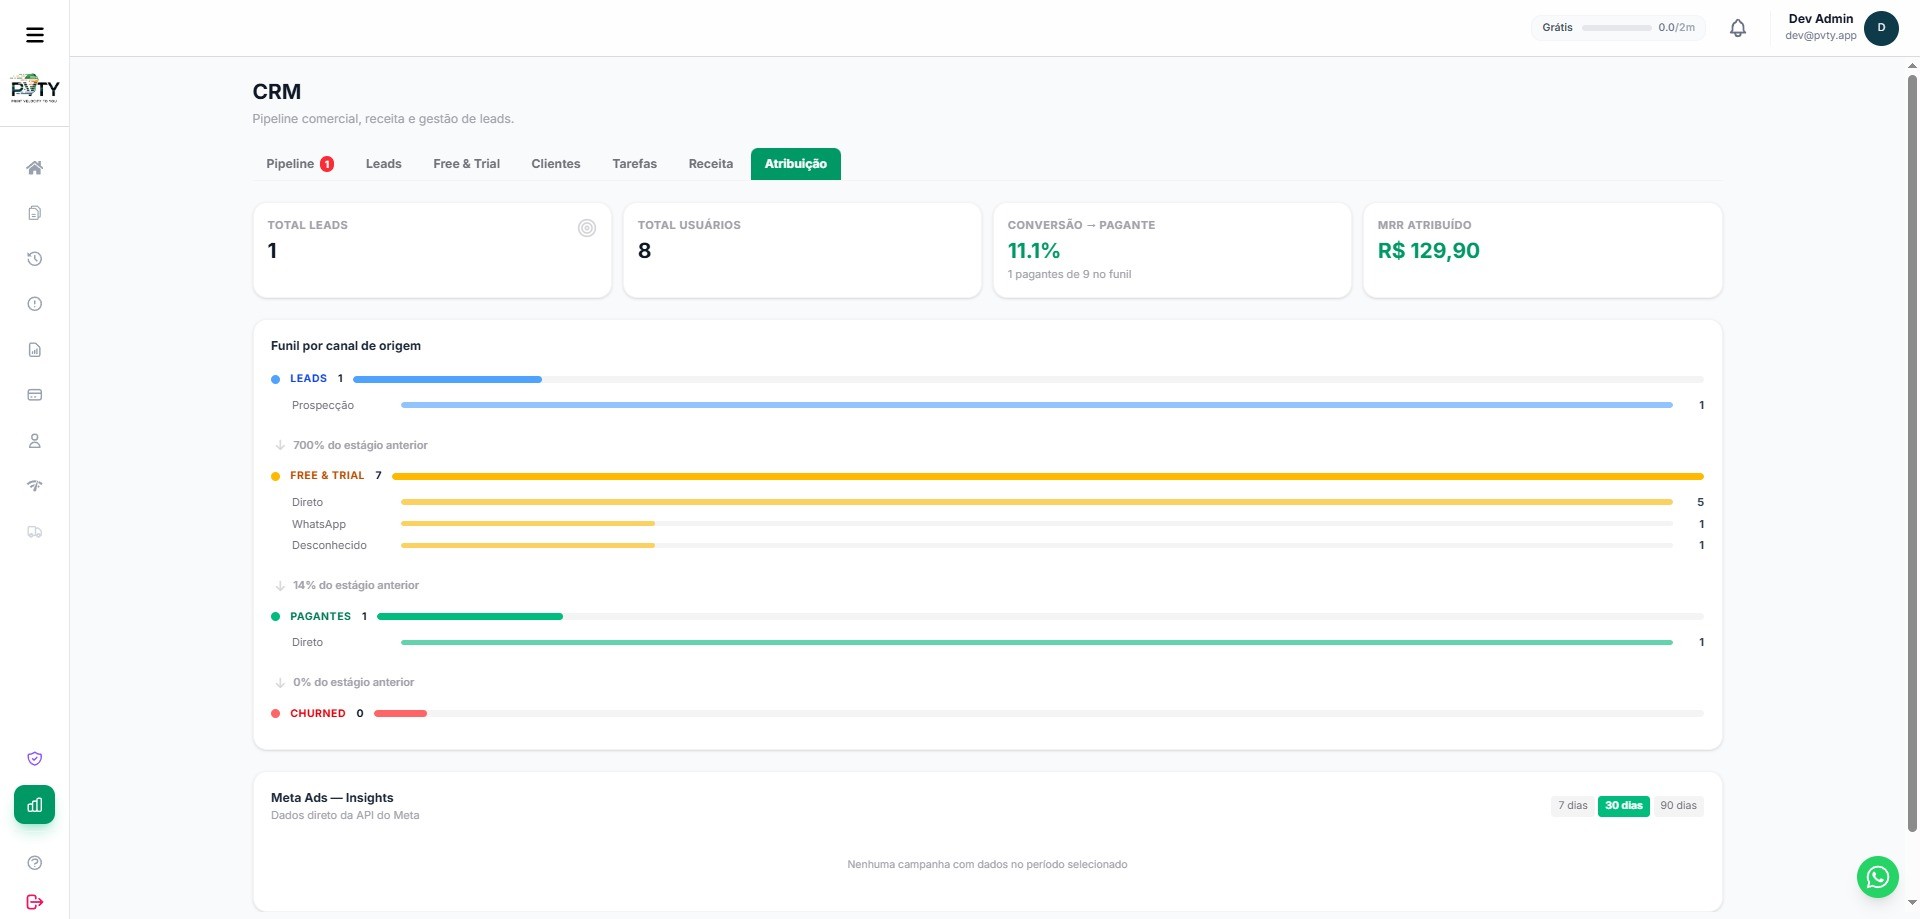Switch to the Receita tab
The image size is (1920, 919).
[710, 164]
